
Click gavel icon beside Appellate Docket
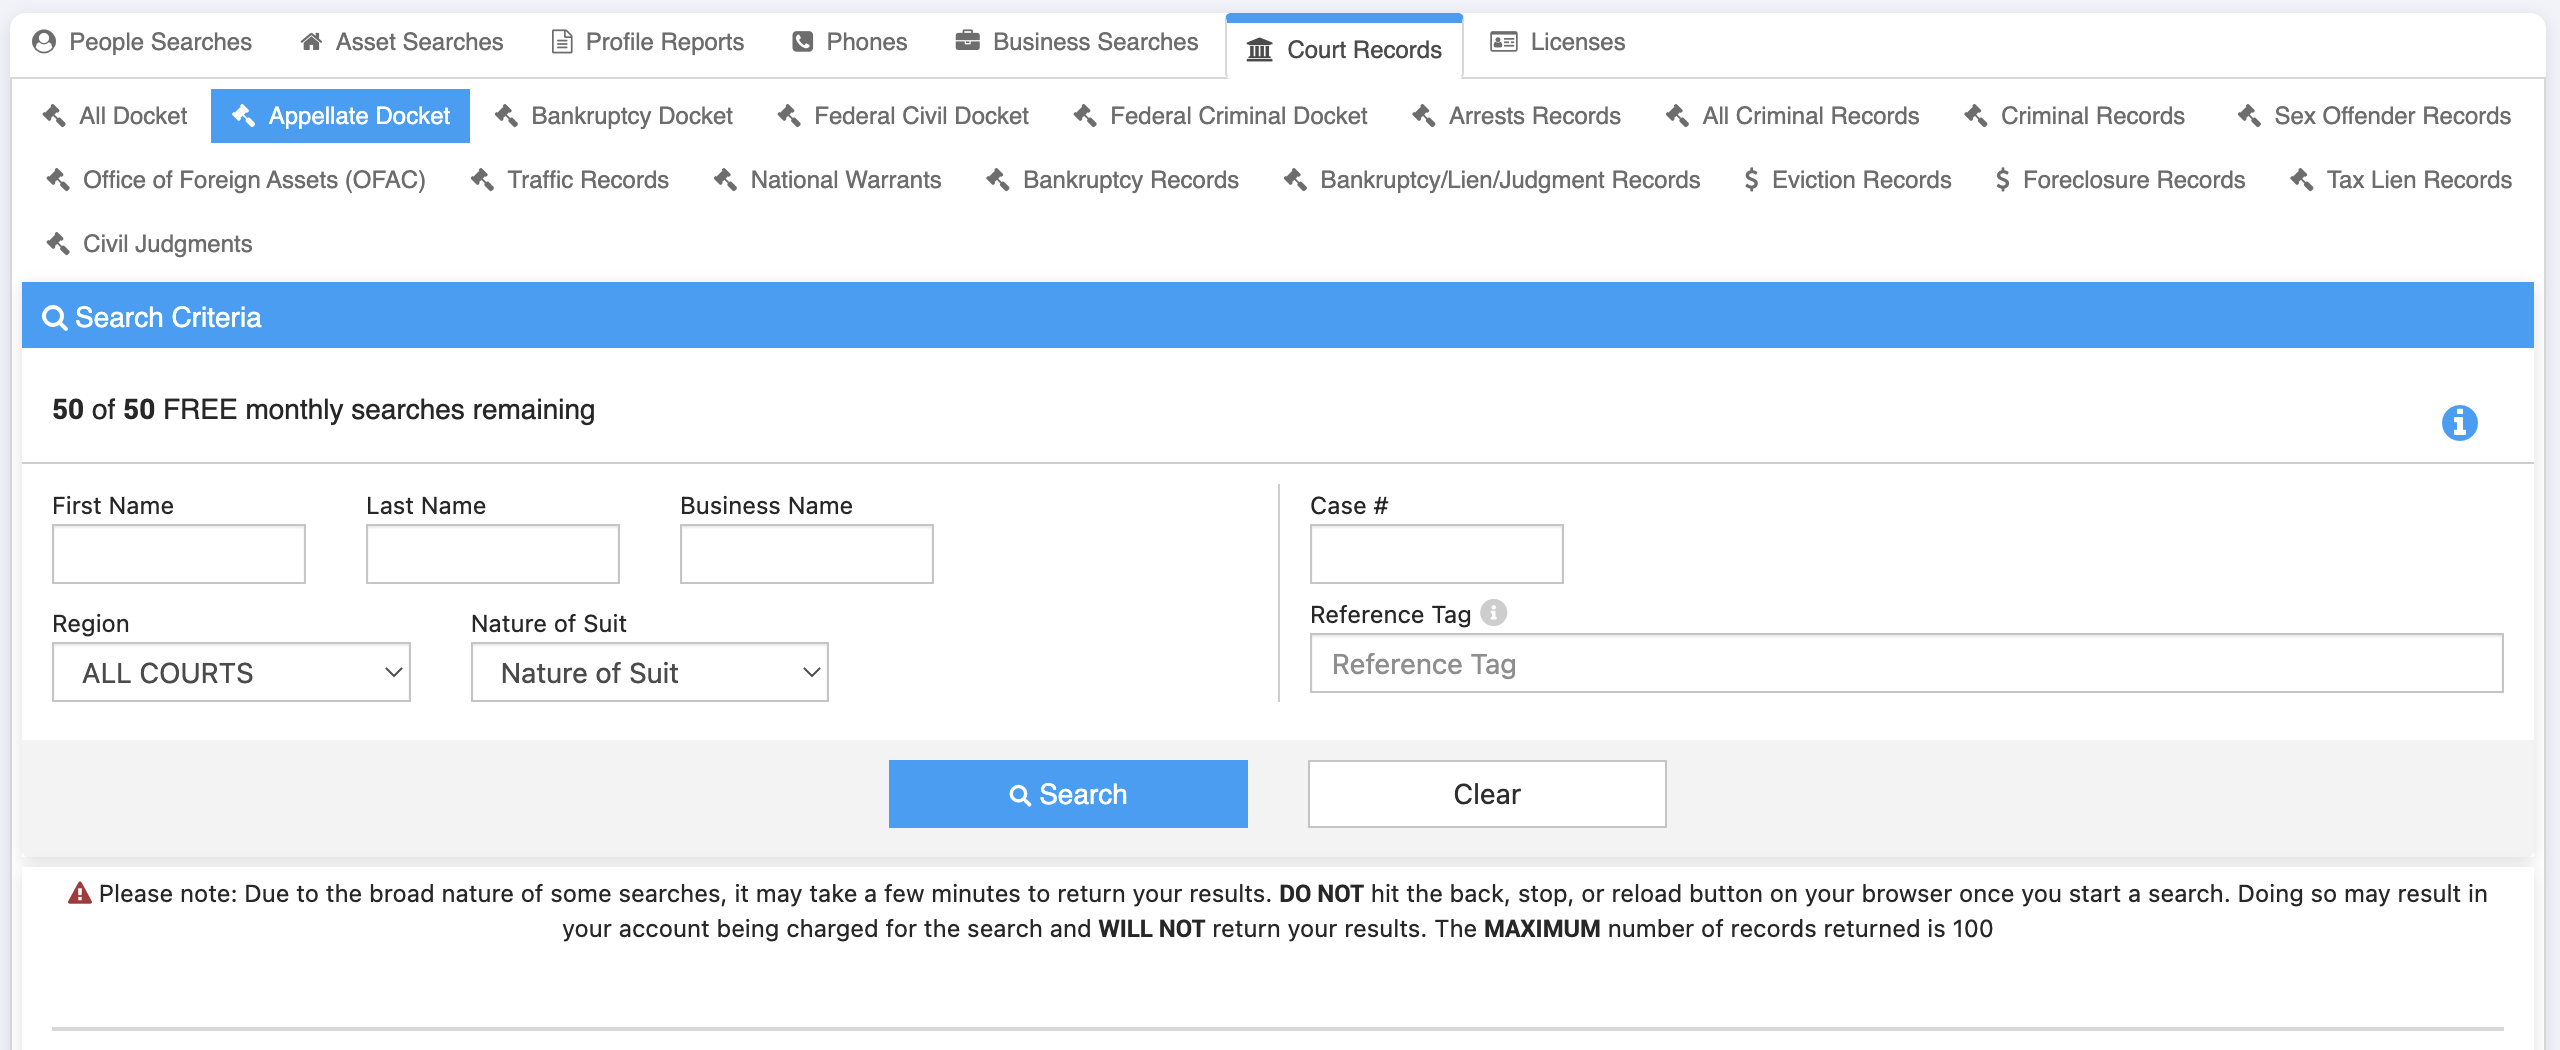point(243,116)
